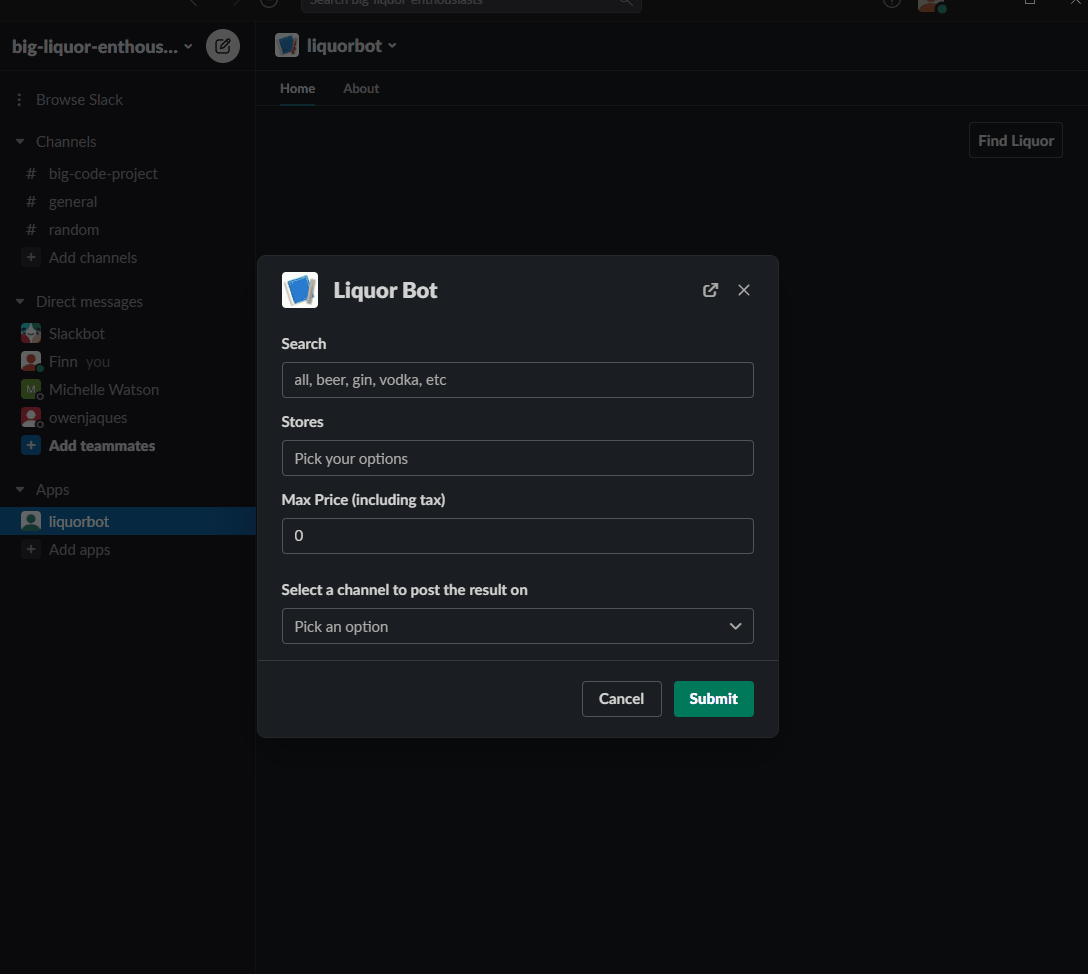Click the liquorbot app icon in sidebar
1088x974 pixels.
tap(31, 521)
